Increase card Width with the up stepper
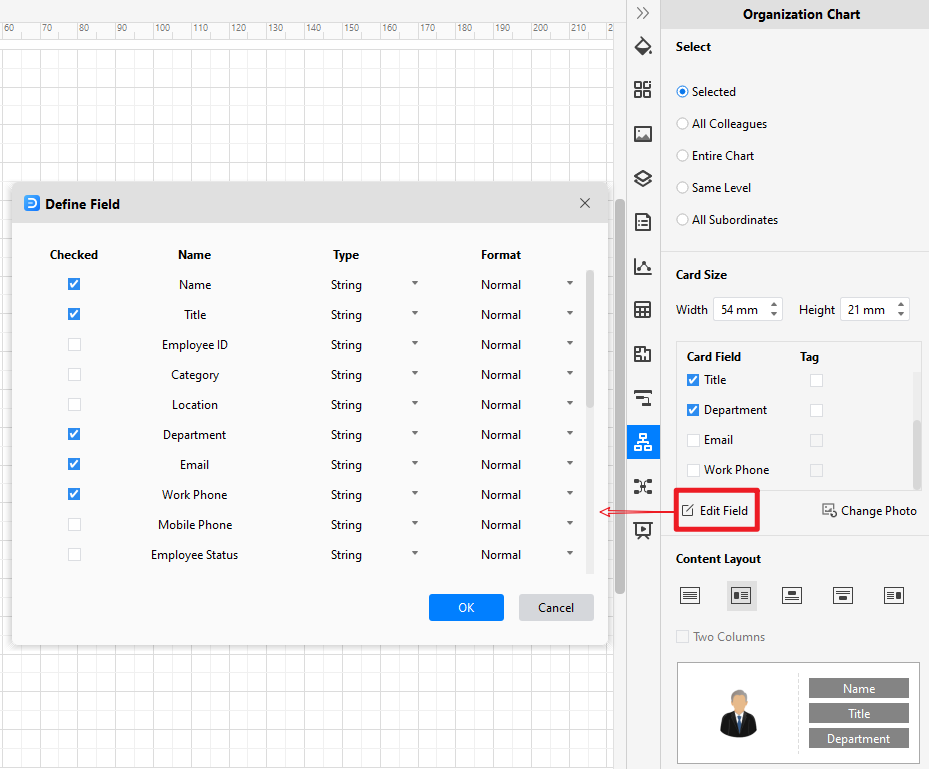This screenshot has width=929, height=769. (774, 305)
